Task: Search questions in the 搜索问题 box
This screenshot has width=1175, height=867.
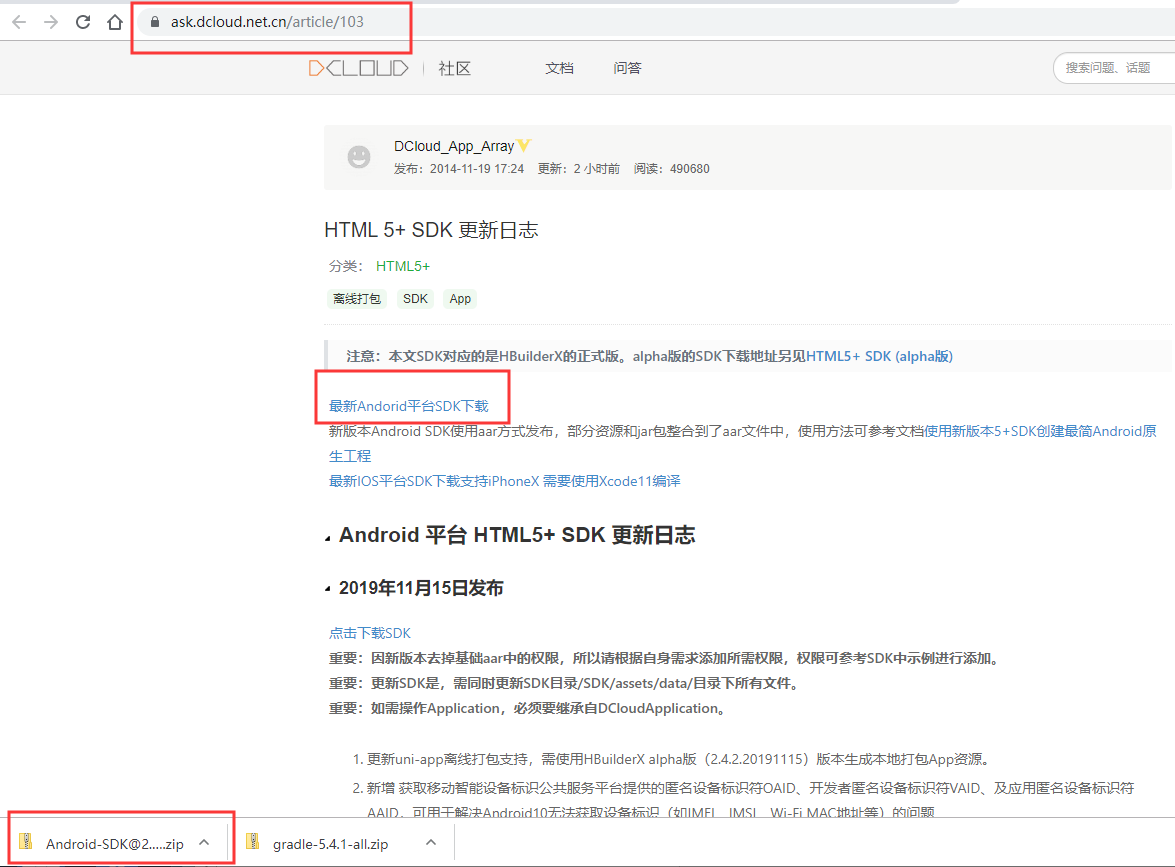Action: [1114, 68]
